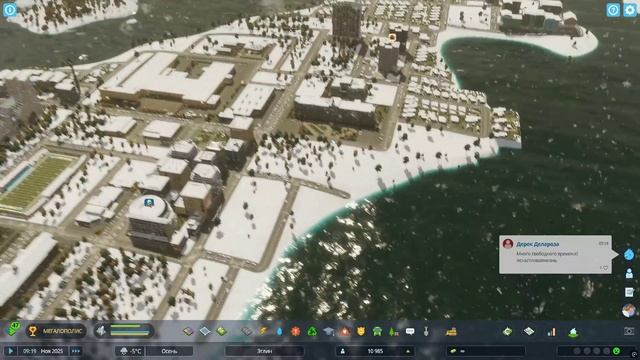Viewport: 640px width, 360px height.
Task: Click Дерек Делароза name link
Action: tap(538, 244)
